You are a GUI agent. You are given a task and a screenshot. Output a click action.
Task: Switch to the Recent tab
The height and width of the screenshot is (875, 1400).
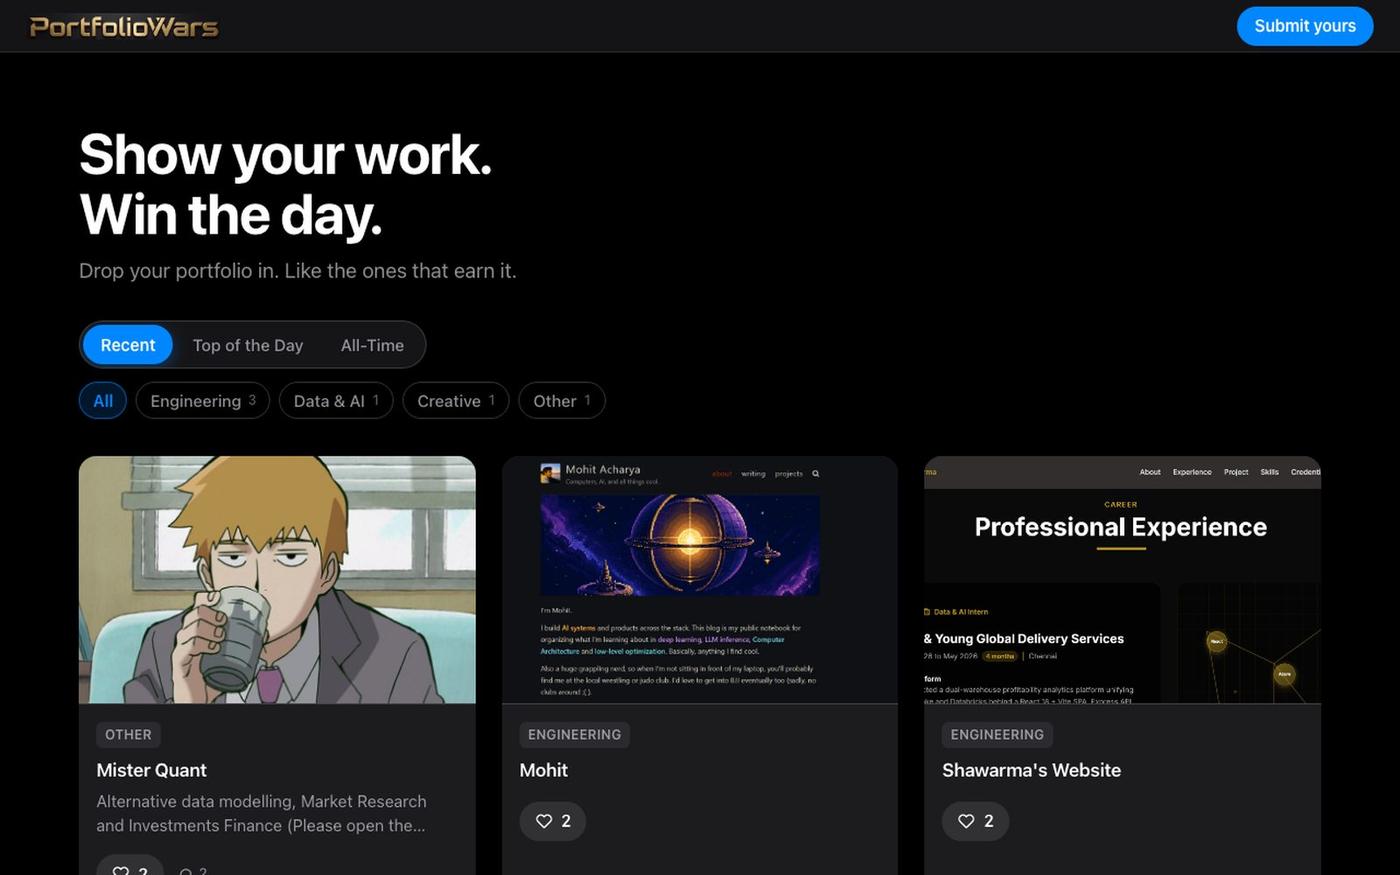click(x=128, y=345)
